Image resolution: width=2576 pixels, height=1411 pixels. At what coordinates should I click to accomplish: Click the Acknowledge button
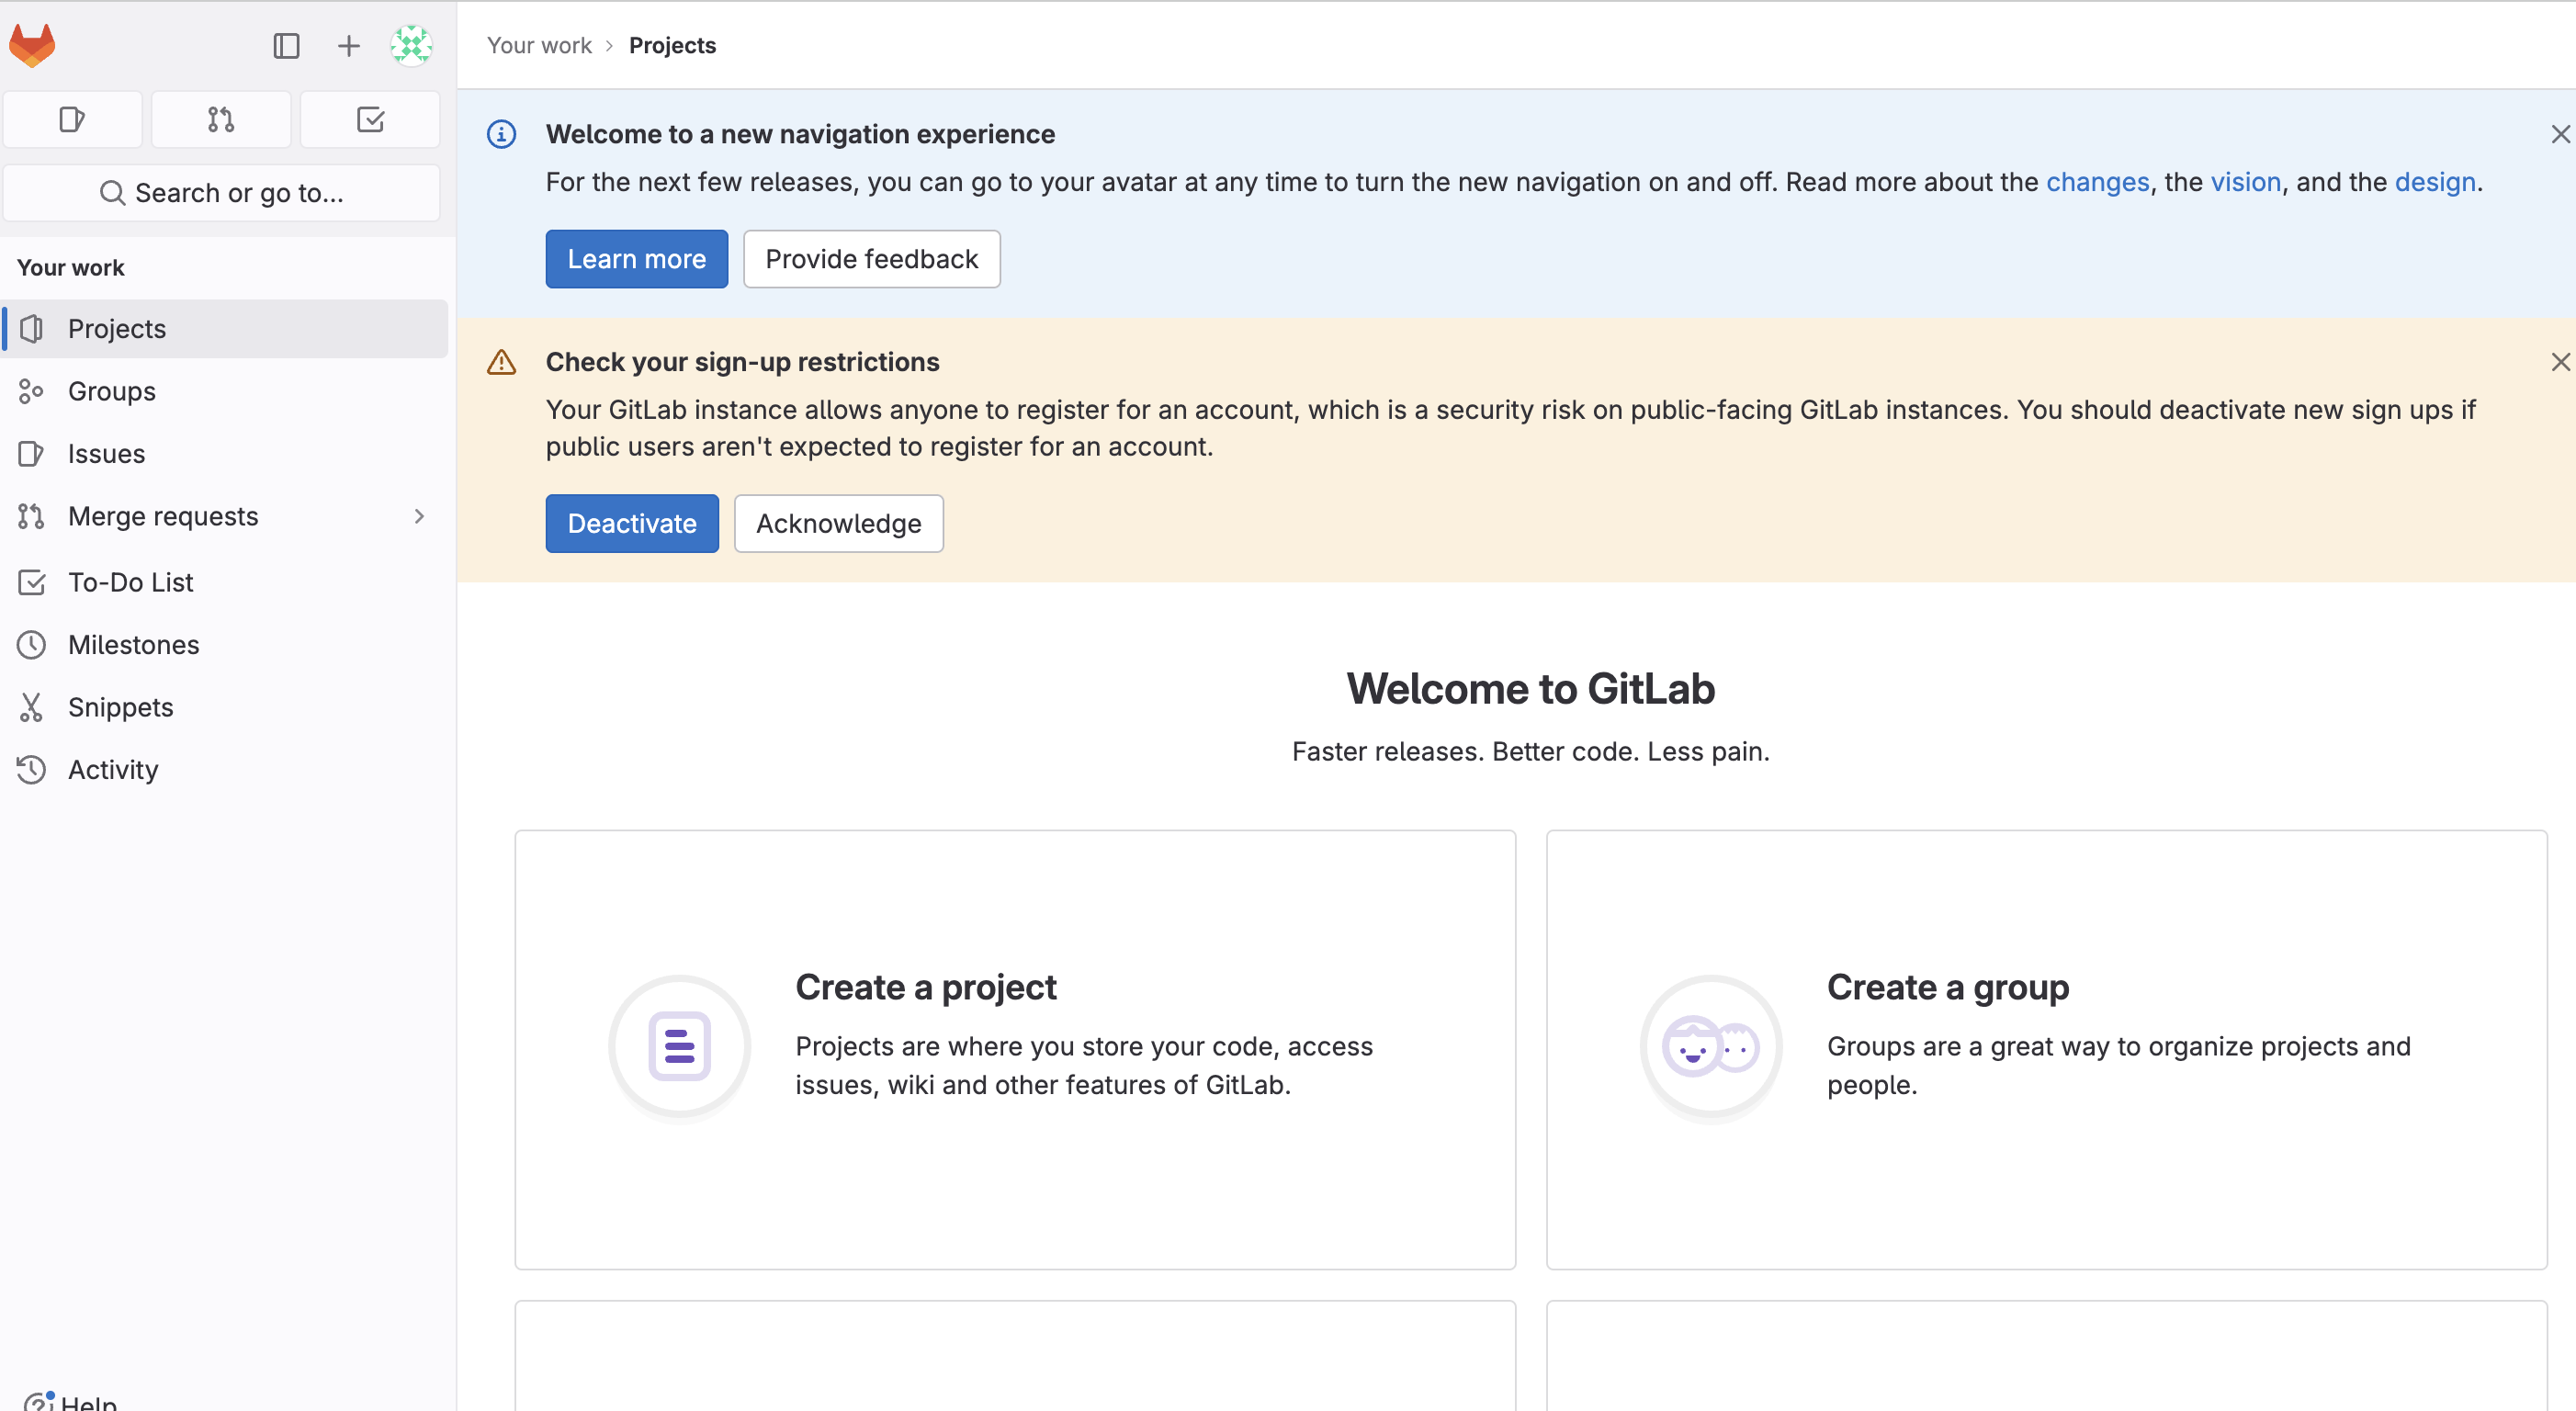pyautogui.click(x=838, y=523)
